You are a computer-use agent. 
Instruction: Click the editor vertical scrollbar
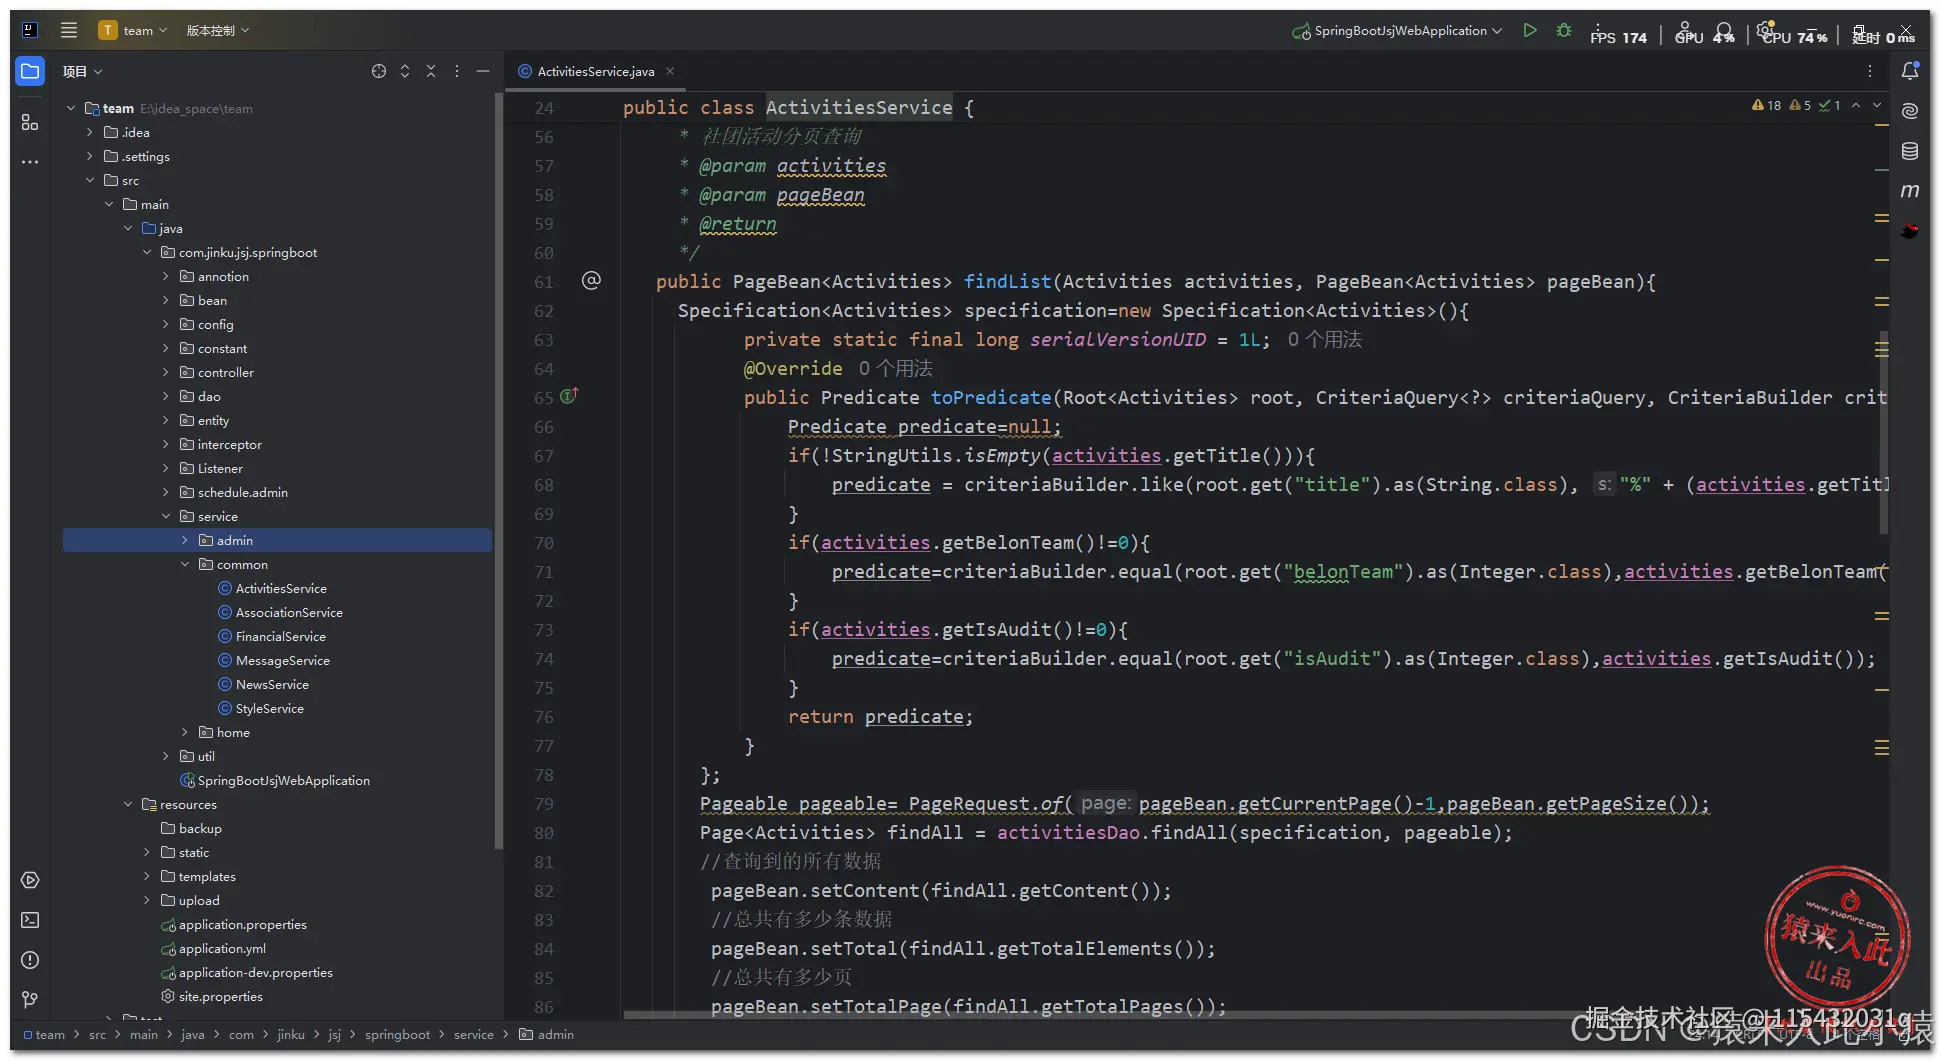coord(1884,431)
